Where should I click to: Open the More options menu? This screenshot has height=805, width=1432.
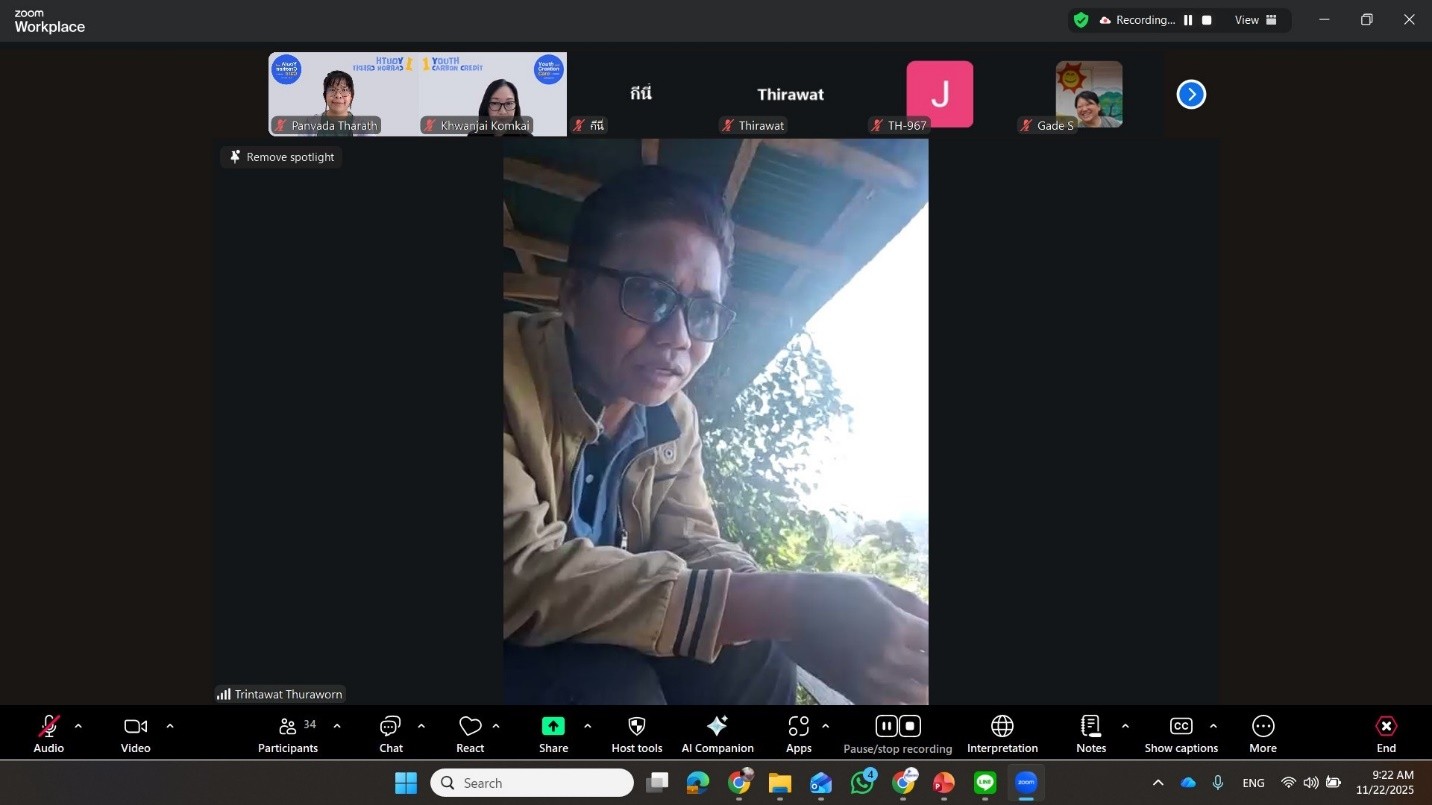pyautogui.click(x=1263, y=733)
